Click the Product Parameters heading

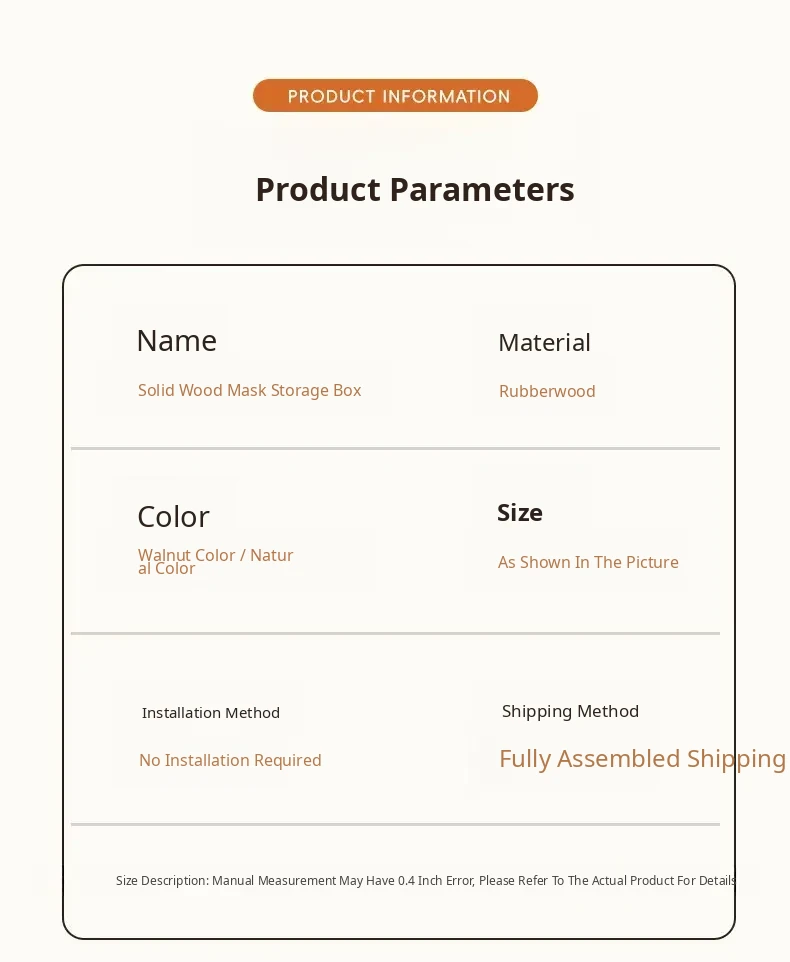[415, 189]
